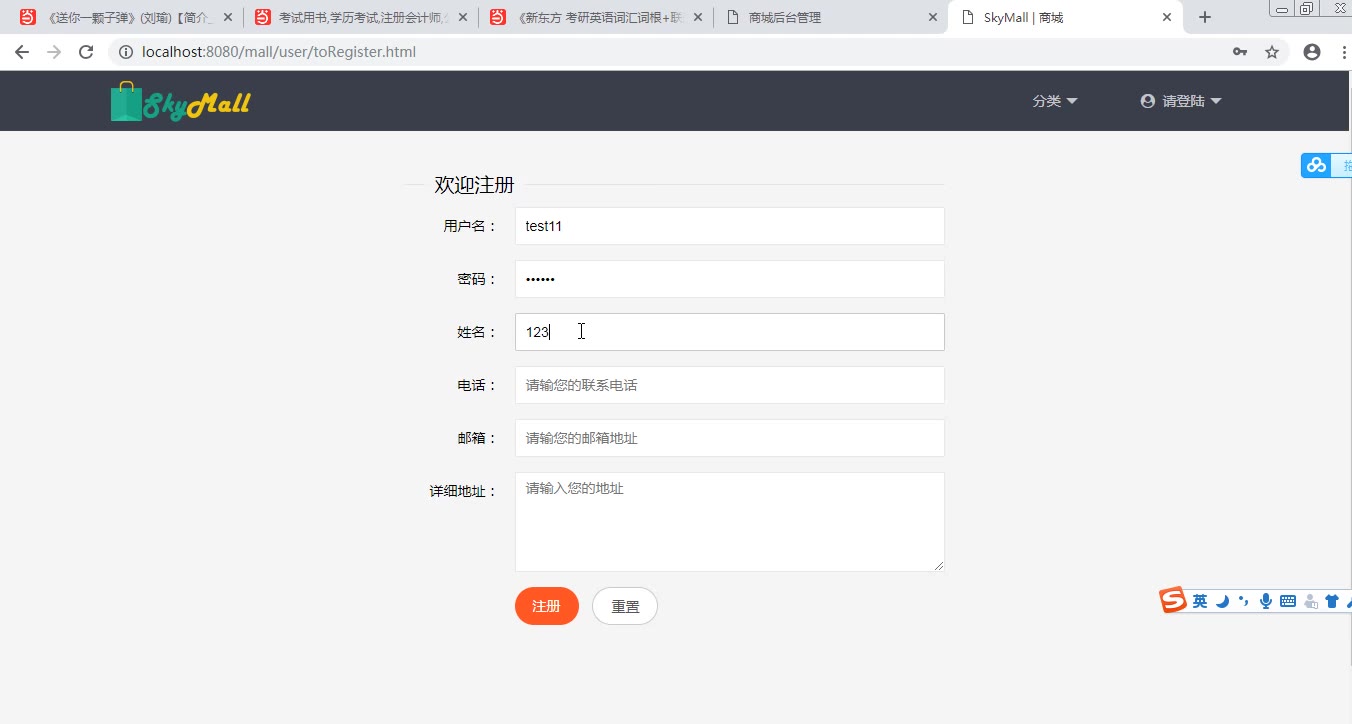
Task: Click the Sogou S logo on IME bar
Action: click(x=1173, y=600)
